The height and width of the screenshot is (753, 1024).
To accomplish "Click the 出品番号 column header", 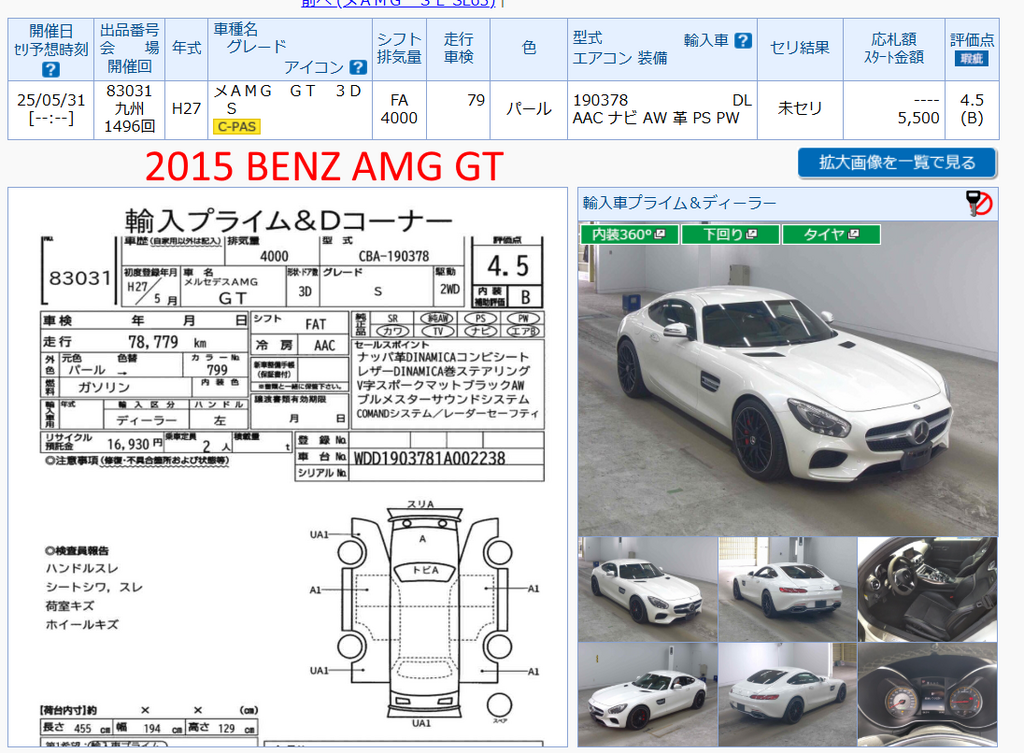I will pos(129,48).
